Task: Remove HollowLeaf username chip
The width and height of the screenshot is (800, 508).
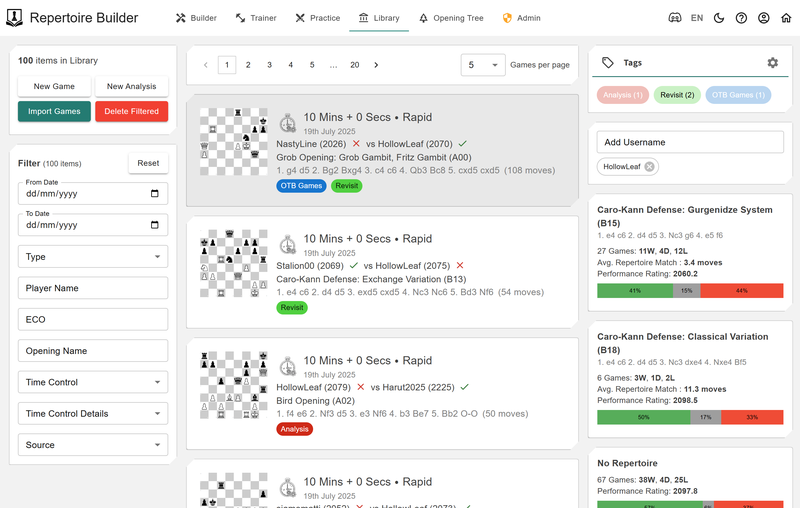Action: (650, 167)
